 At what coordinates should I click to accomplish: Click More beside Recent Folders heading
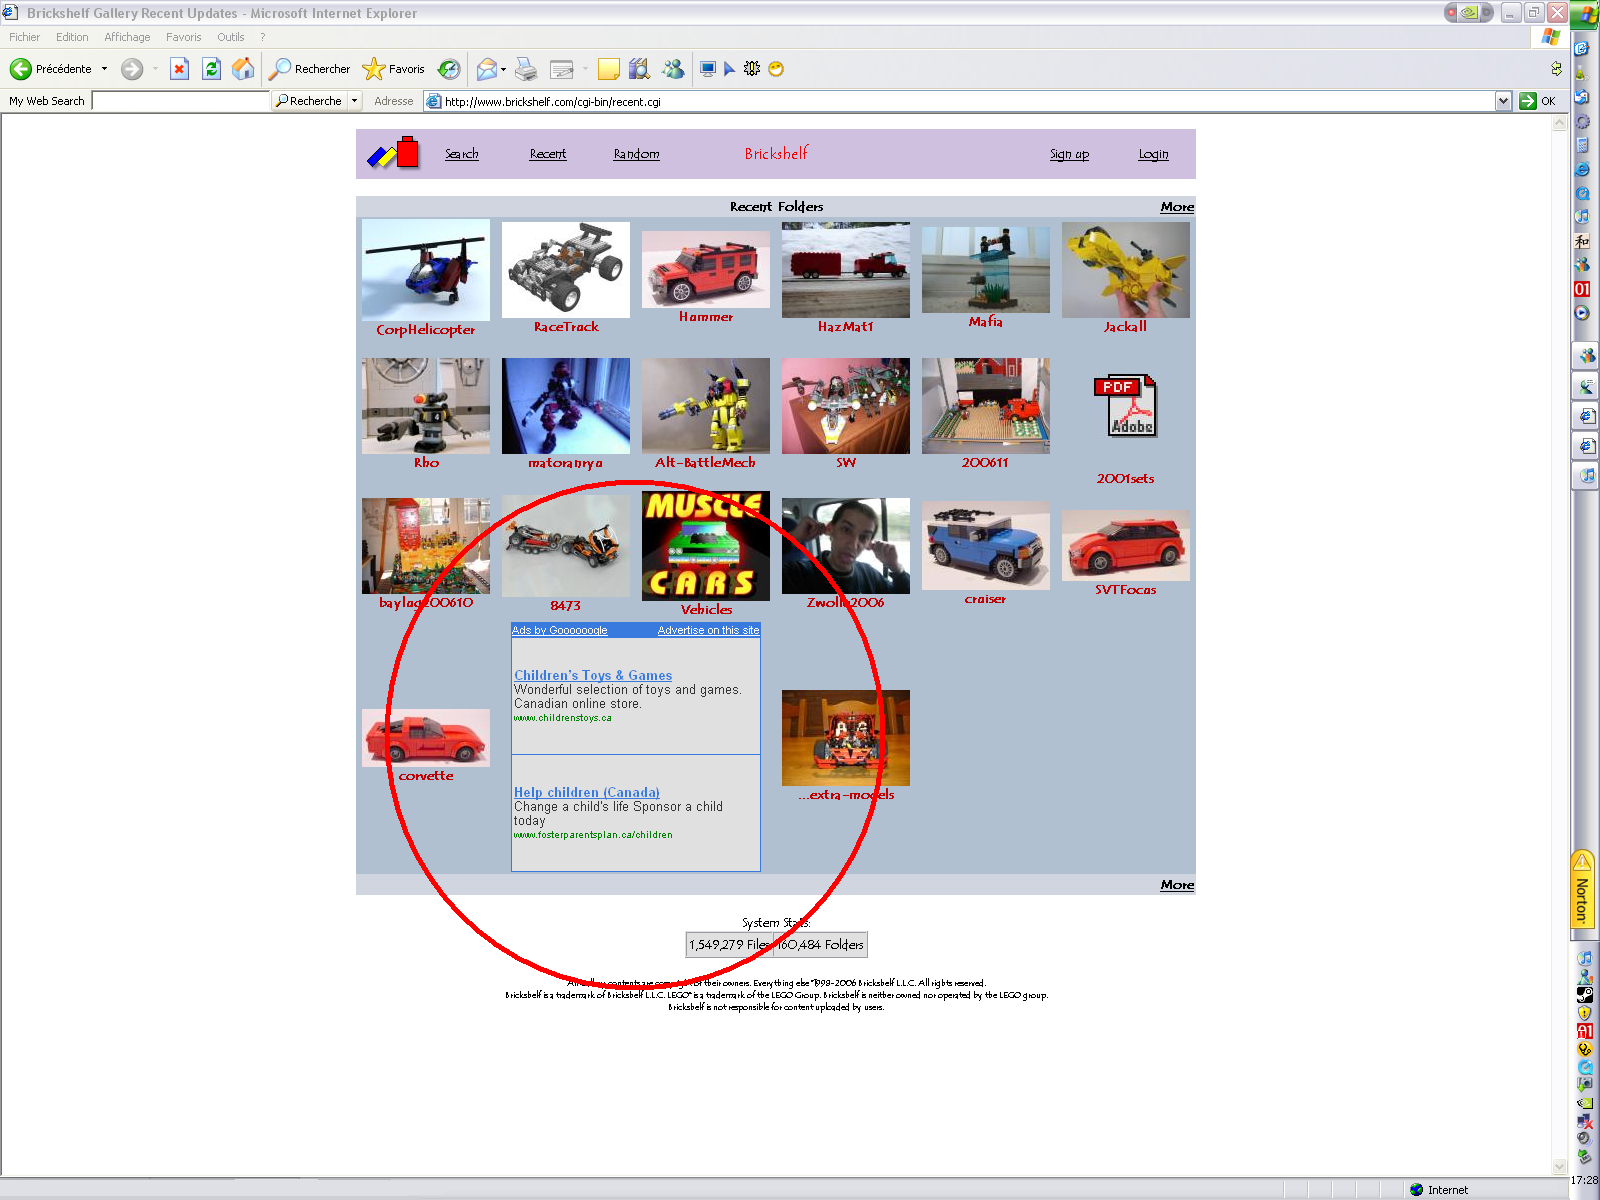click(x=1177, y=207)
